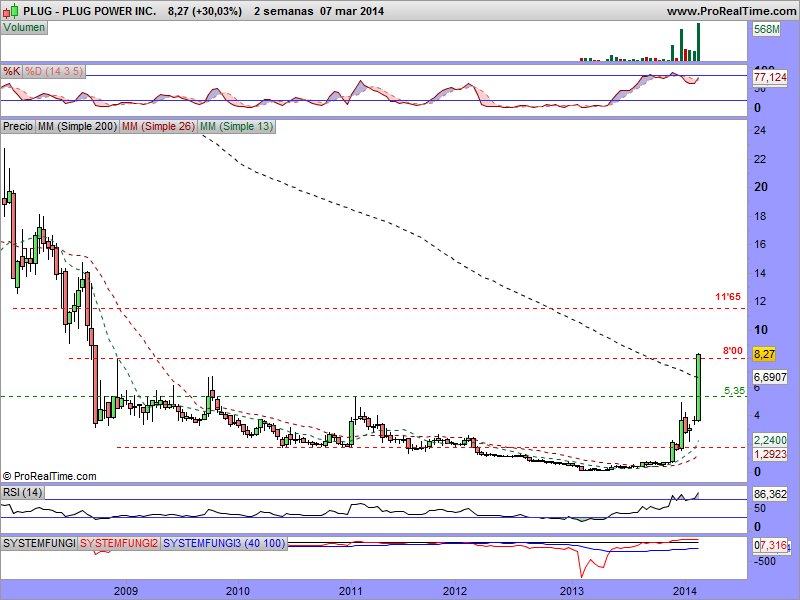
Task: Click the 18 price axis label
Action: click(760, 216)
